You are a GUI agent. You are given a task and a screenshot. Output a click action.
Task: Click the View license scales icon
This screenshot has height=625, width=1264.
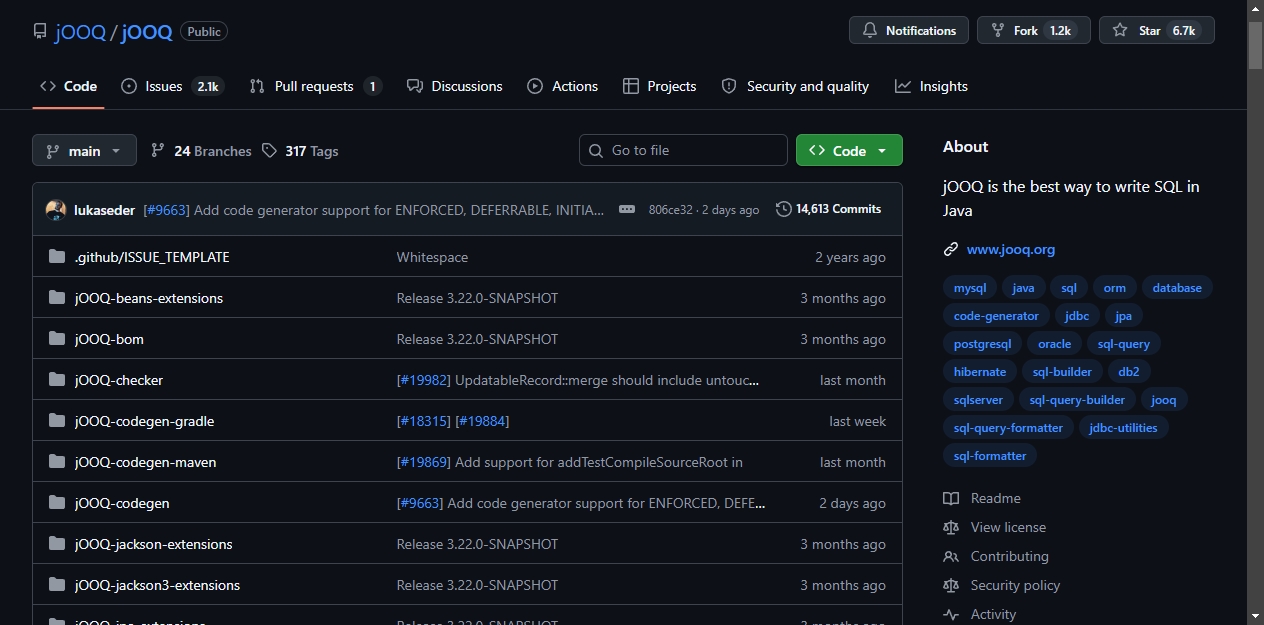(x=951, y=527)
